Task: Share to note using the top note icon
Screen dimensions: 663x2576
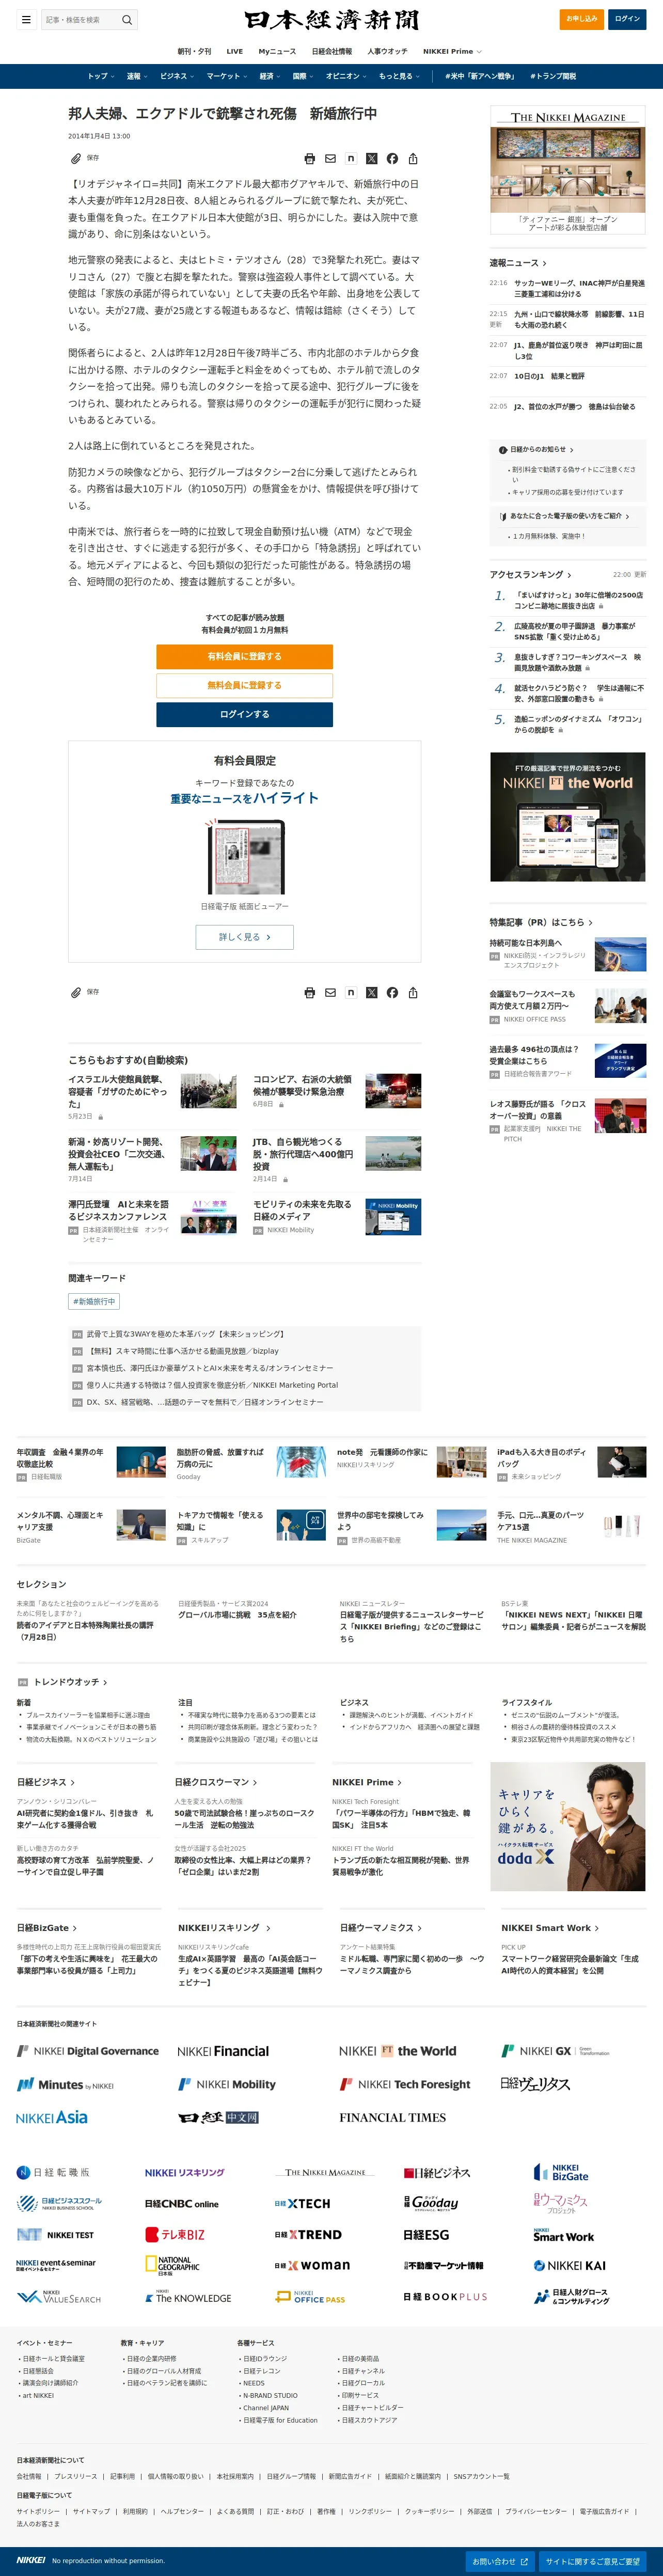Action: (351, 158)
